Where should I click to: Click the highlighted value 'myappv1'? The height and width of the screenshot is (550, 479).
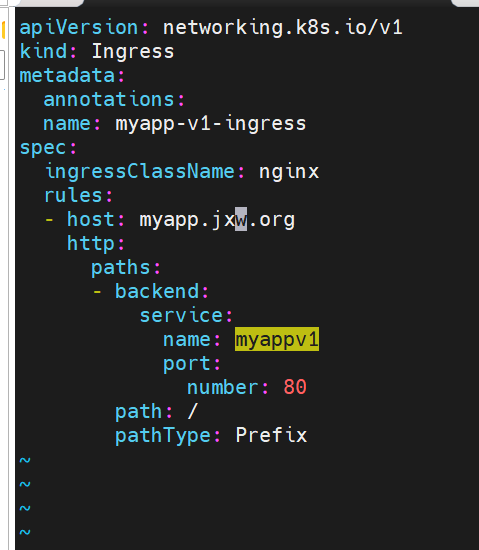point(277,340)
